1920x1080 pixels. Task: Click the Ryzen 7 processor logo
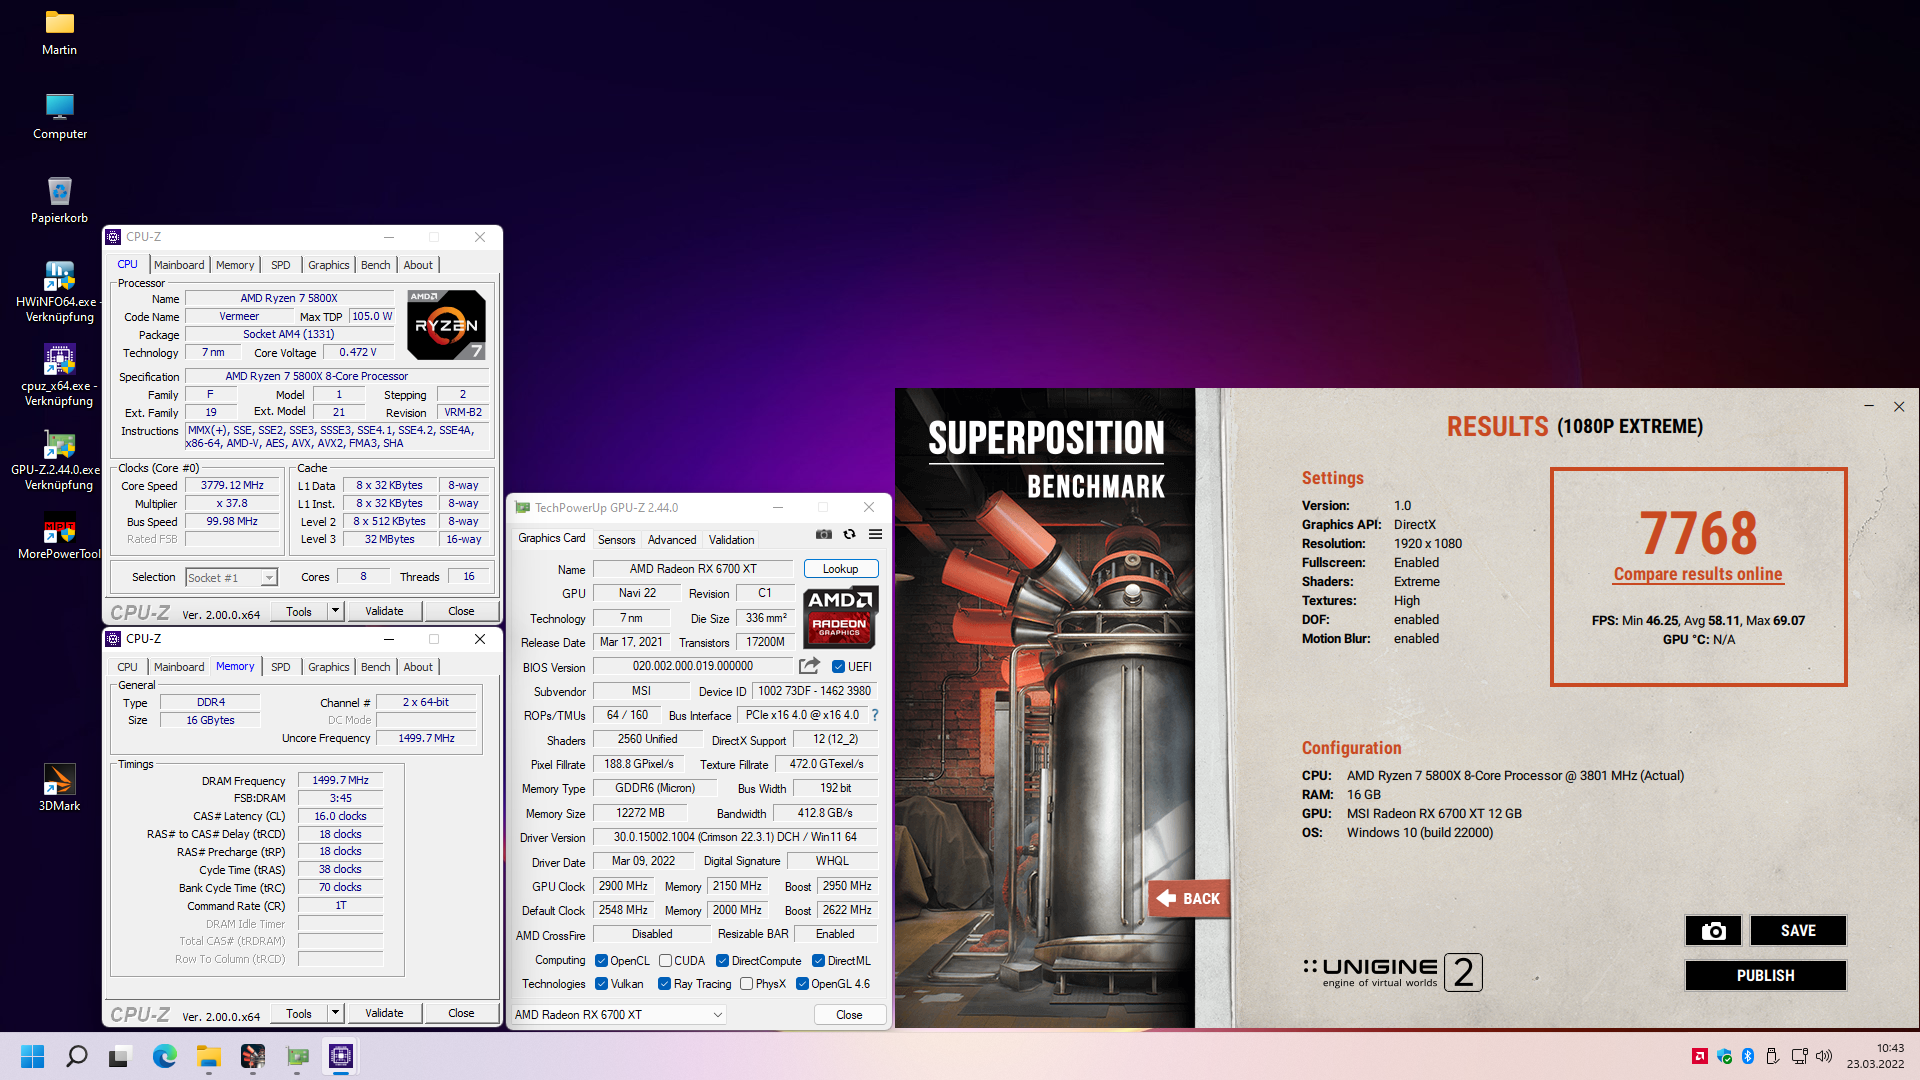click(x=446, y=324)
